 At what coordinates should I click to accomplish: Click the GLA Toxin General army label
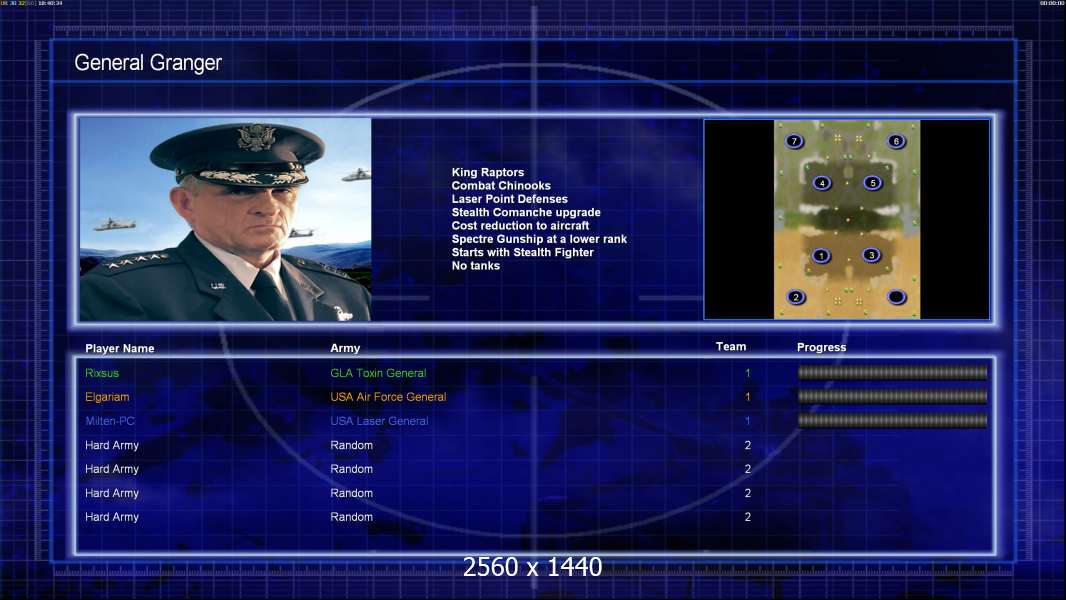[378, 373]
